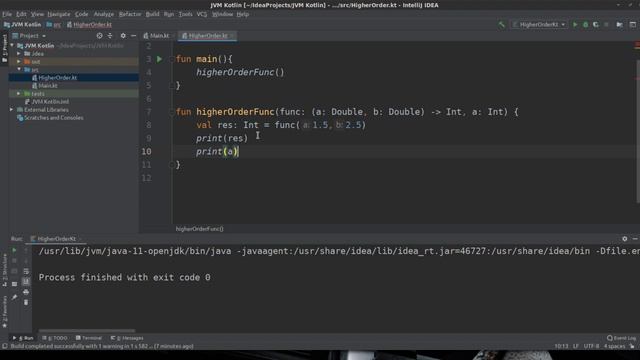This screenshot has height=360, width=640.
Task: Expand the tests folder
Action: pos(19,93)
